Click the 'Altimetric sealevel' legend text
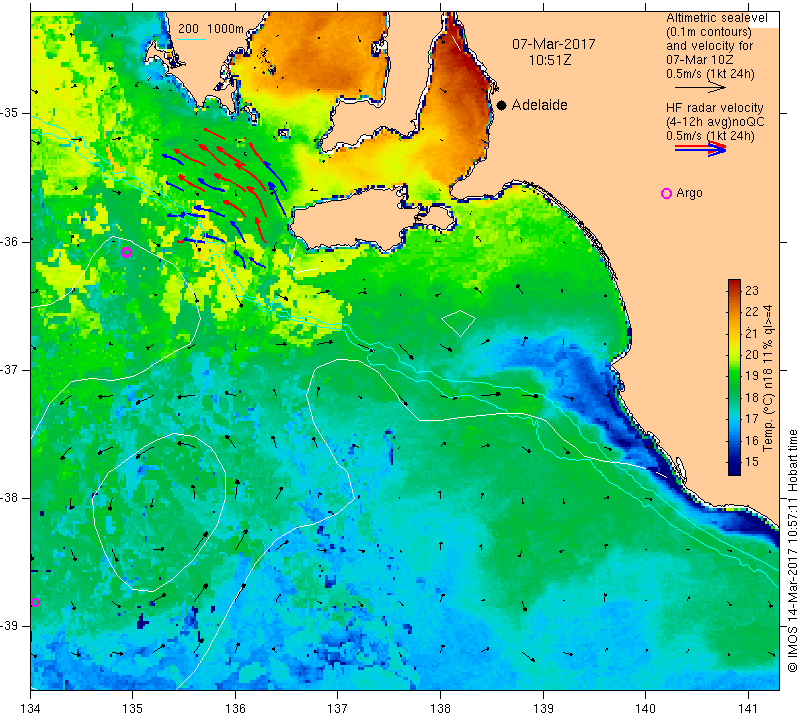800x720 pixels. click(x=716, y=18)
